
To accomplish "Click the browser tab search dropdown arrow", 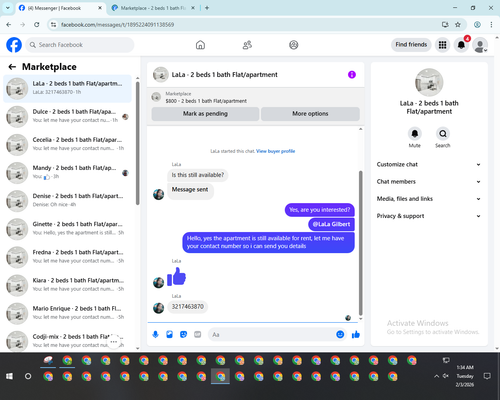I will point(8,8).
